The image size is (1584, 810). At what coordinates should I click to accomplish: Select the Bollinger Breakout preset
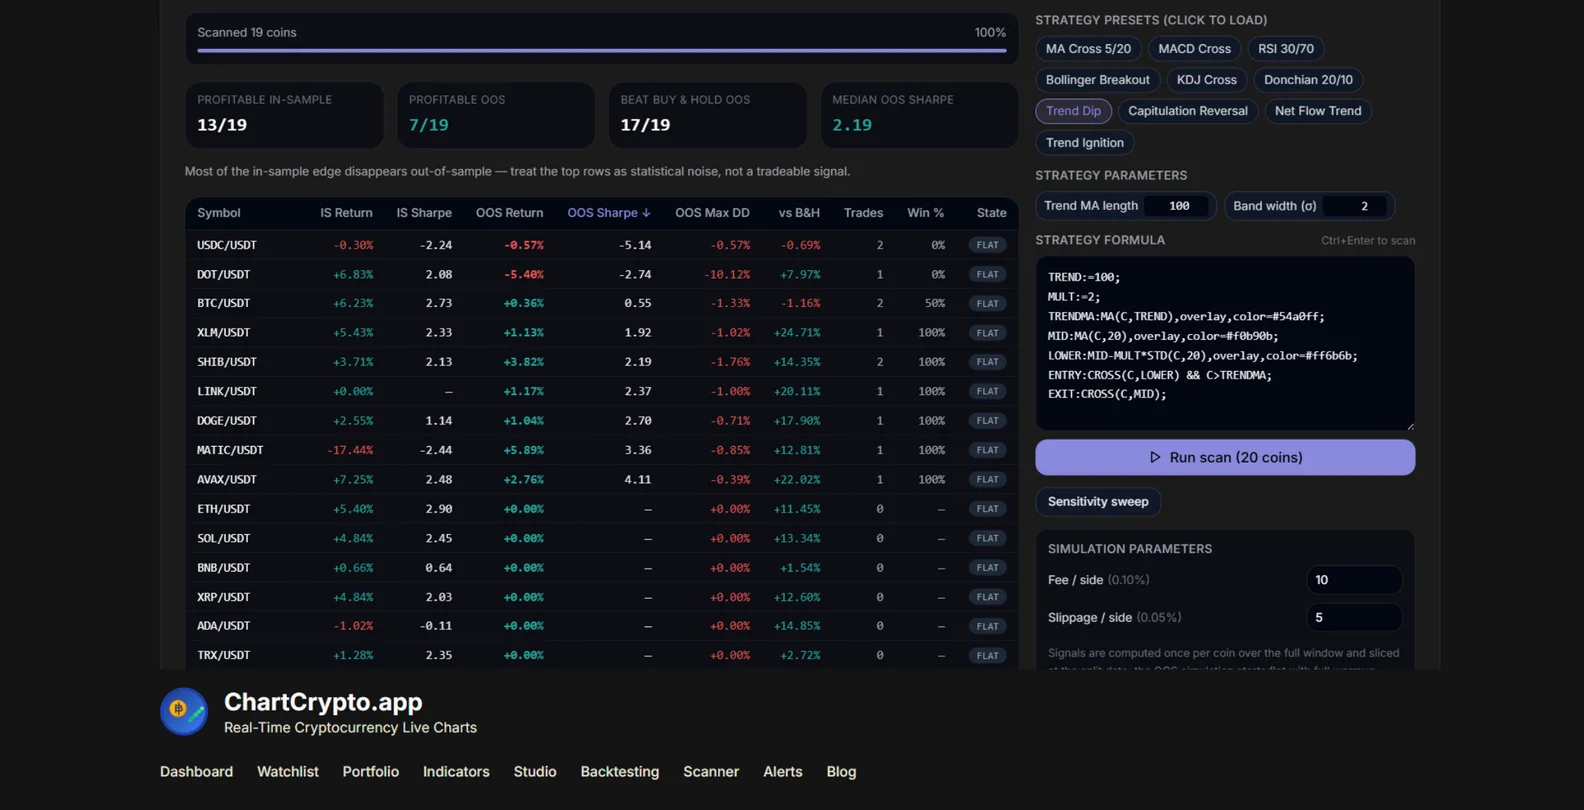pos(1097,80)
